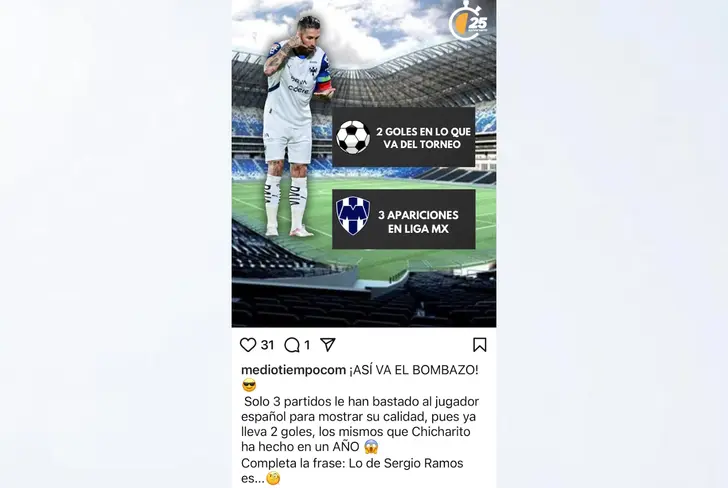Share the post using the paper plane icon
The height and width of the screenshot is (488, 728).
click(328, 345)
